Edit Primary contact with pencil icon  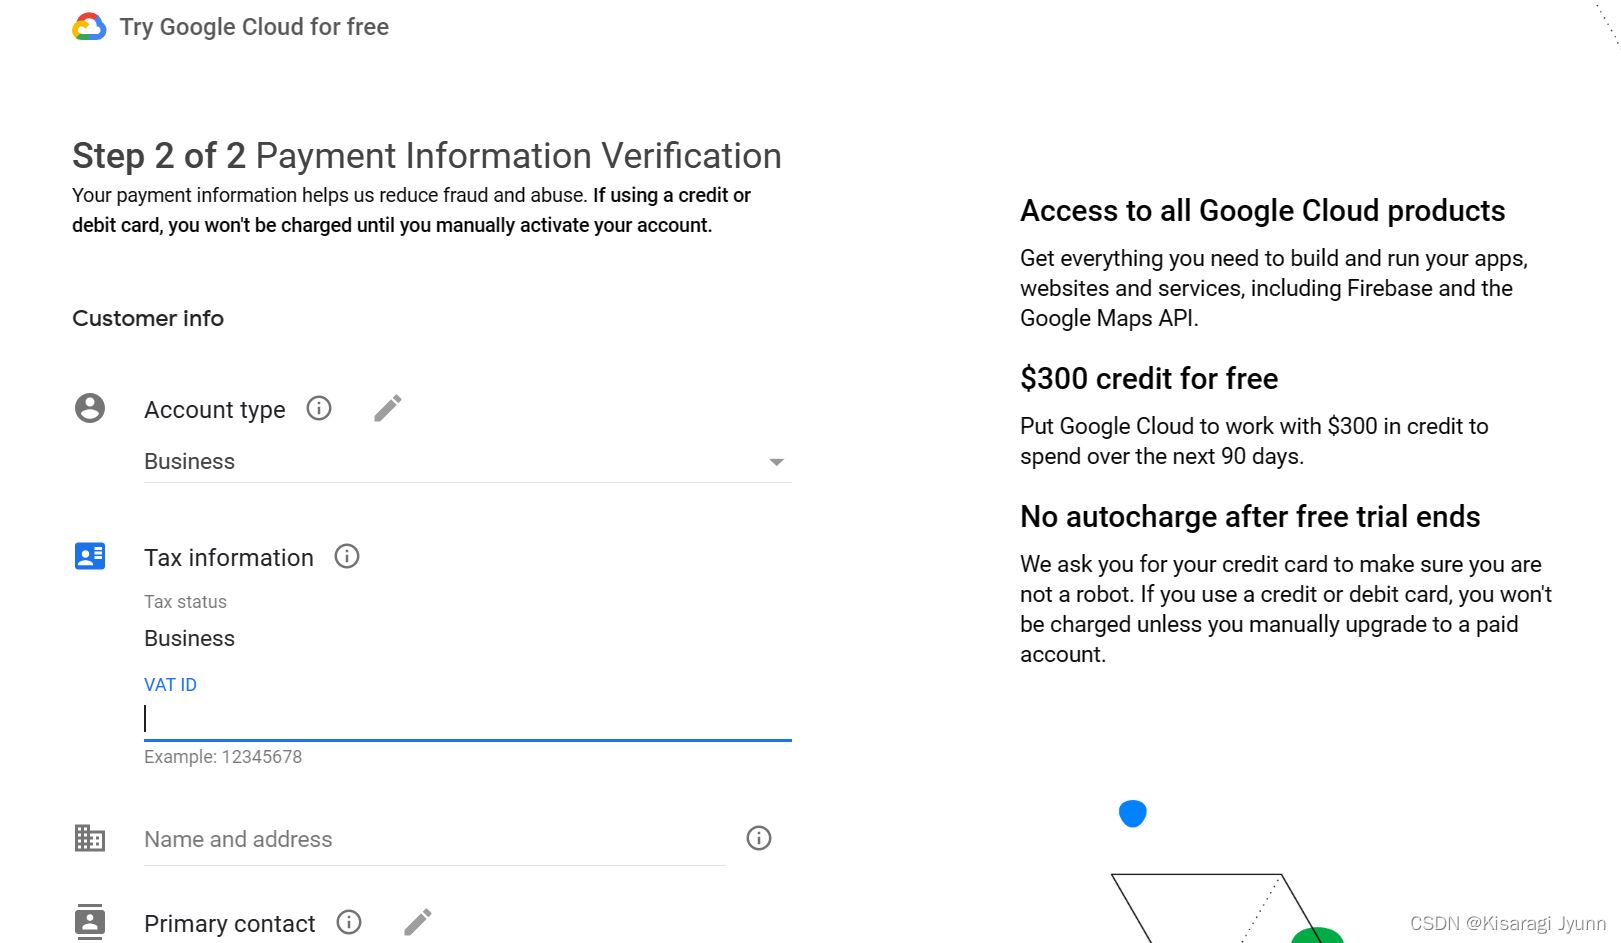418,922
